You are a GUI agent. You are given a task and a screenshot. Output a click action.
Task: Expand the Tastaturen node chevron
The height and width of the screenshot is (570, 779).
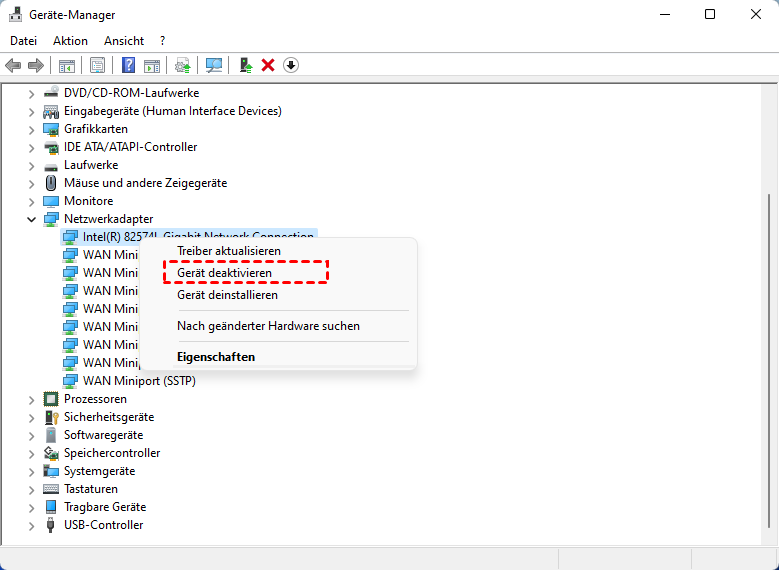click(x=31, y=490)
